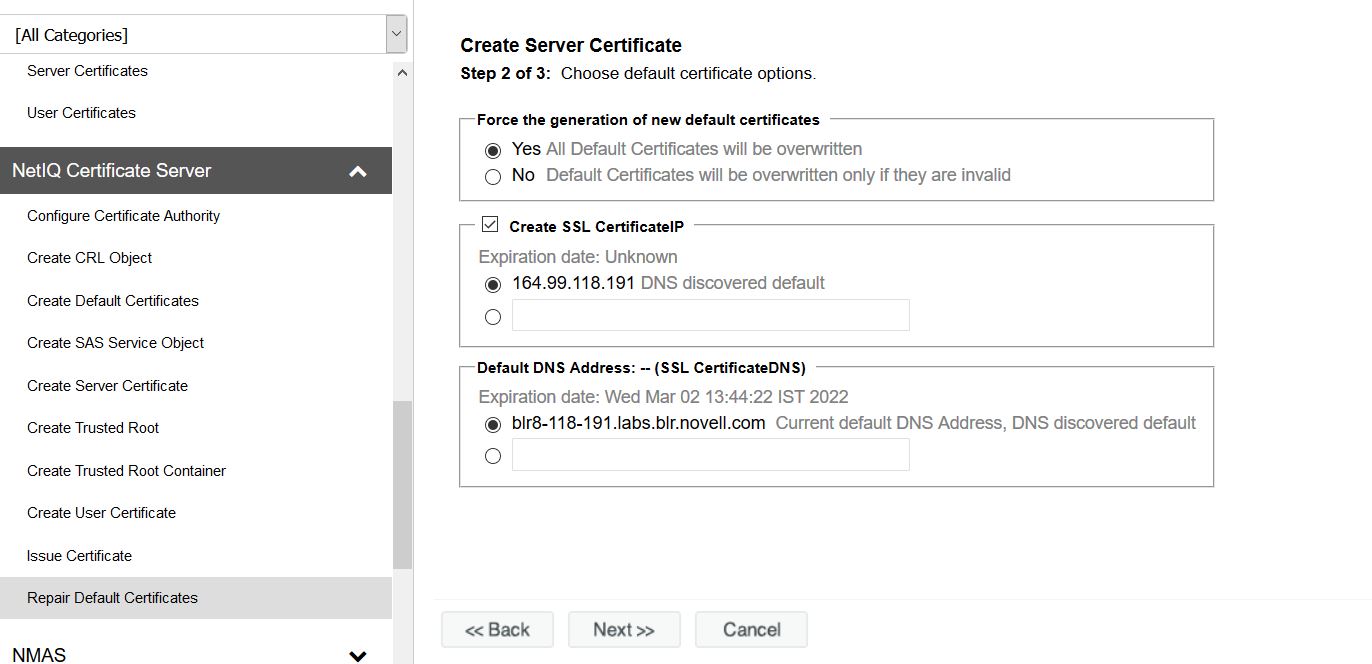Open the Server Certificates link
The height and width of the screenshot is (664, 1372).
click(x=87, y=71)
